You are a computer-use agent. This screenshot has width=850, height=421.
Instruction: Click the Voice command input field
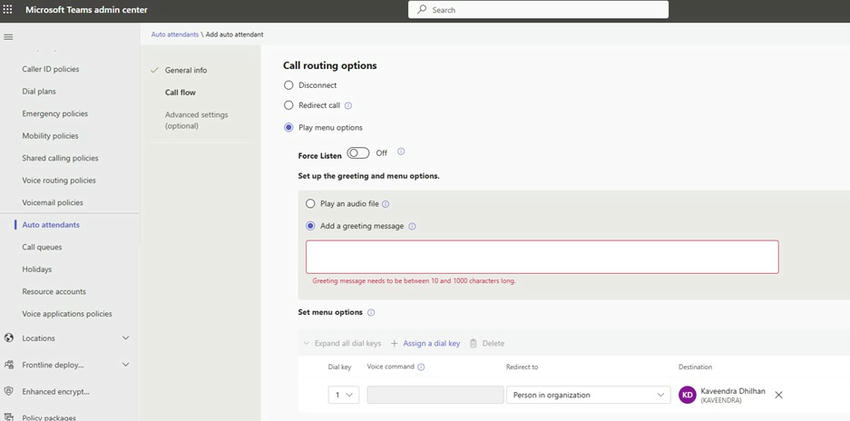coord(435,395)
